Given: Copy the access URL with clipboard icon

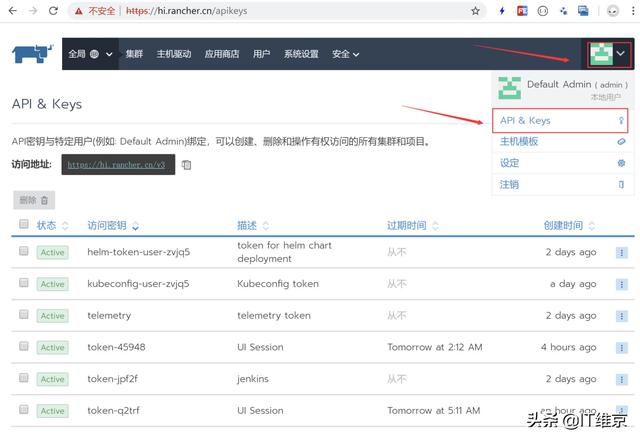Looking at the screenshot, I should (x=187, y=165).
